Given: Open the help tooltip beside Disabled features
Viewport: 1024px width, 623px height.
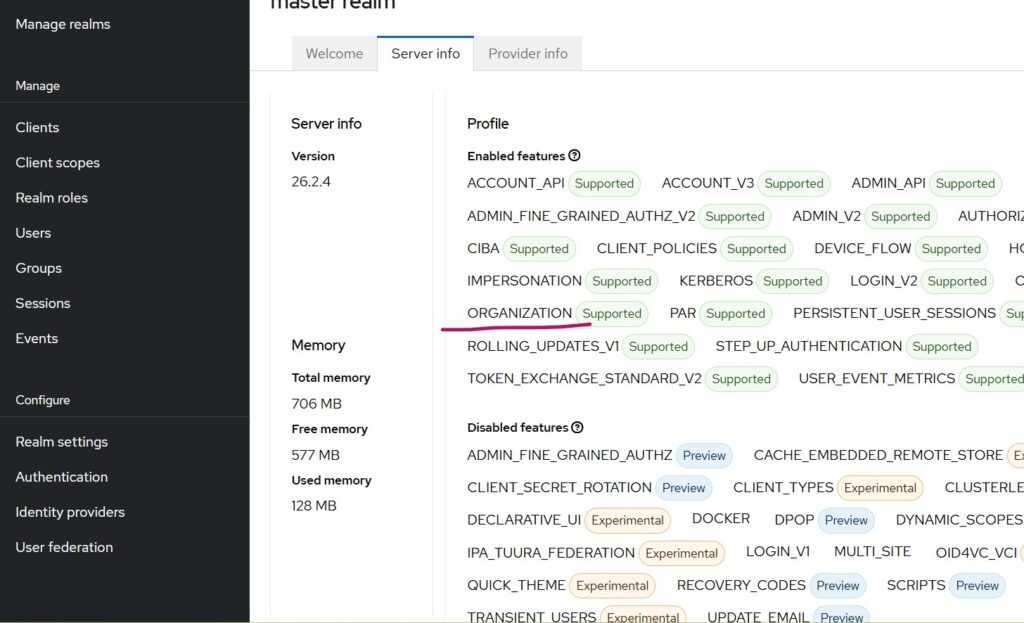Looking at the screenshot, I should (x=579, y=427).
